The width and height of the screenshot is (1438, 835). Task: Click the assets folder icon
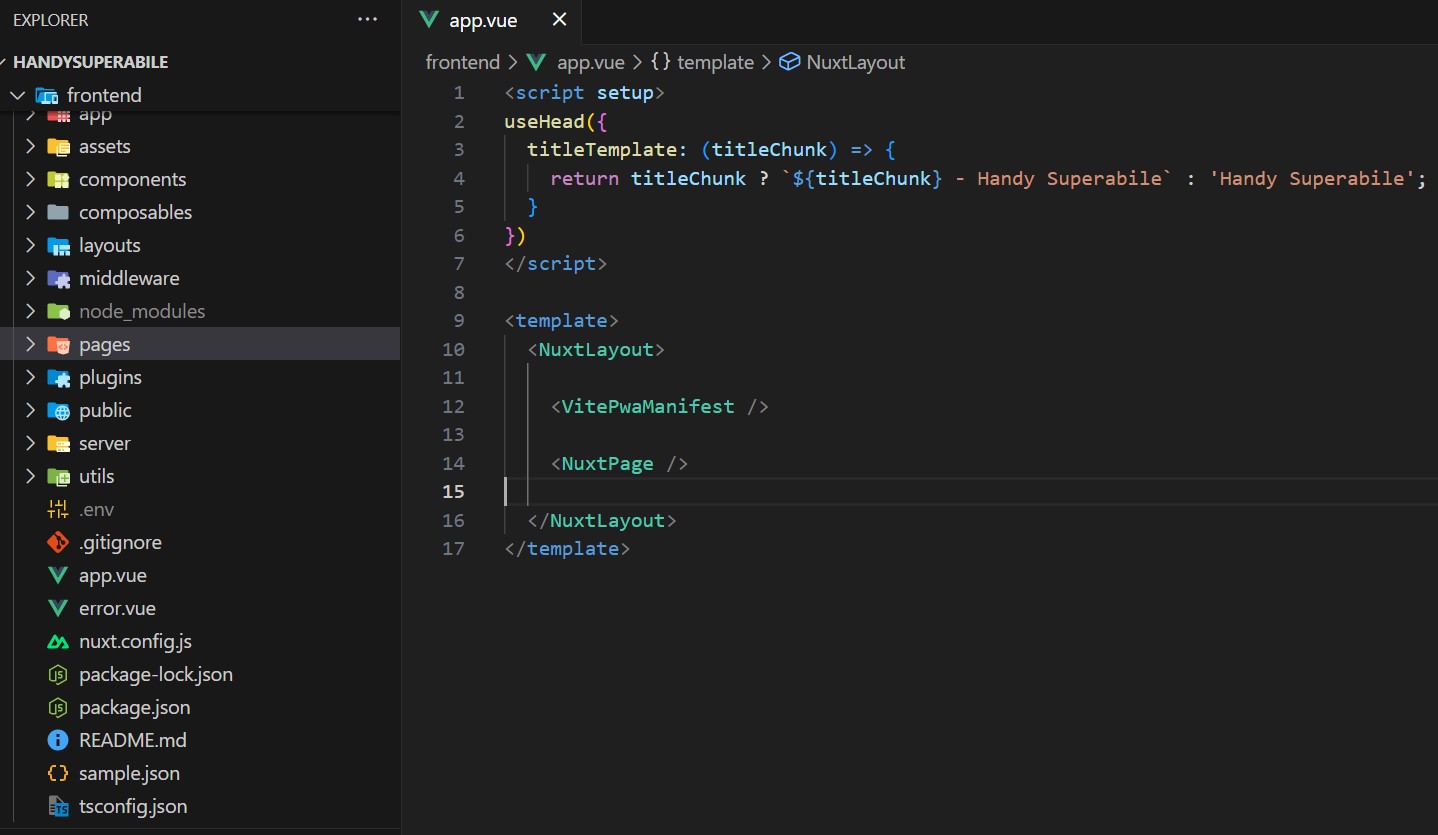58,147
